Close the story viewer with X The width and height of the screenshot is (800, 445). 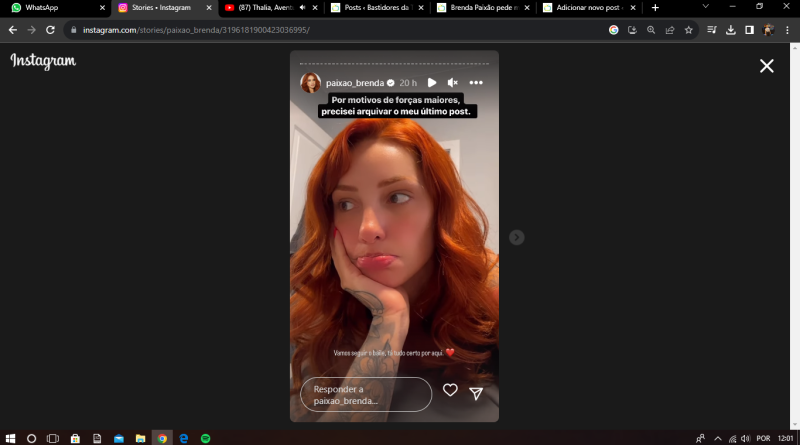tap(766, 66)
